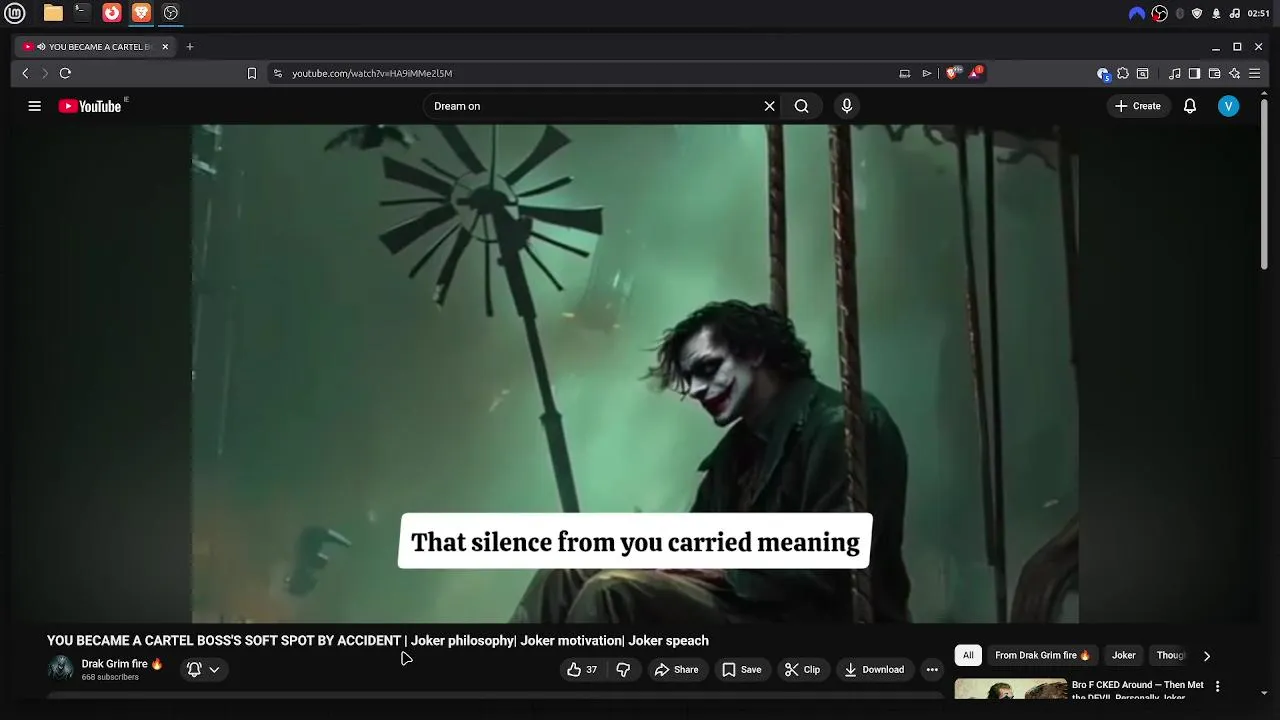
Task: Click the send arrow icon in address bar
Action: [x=927, y=73]
